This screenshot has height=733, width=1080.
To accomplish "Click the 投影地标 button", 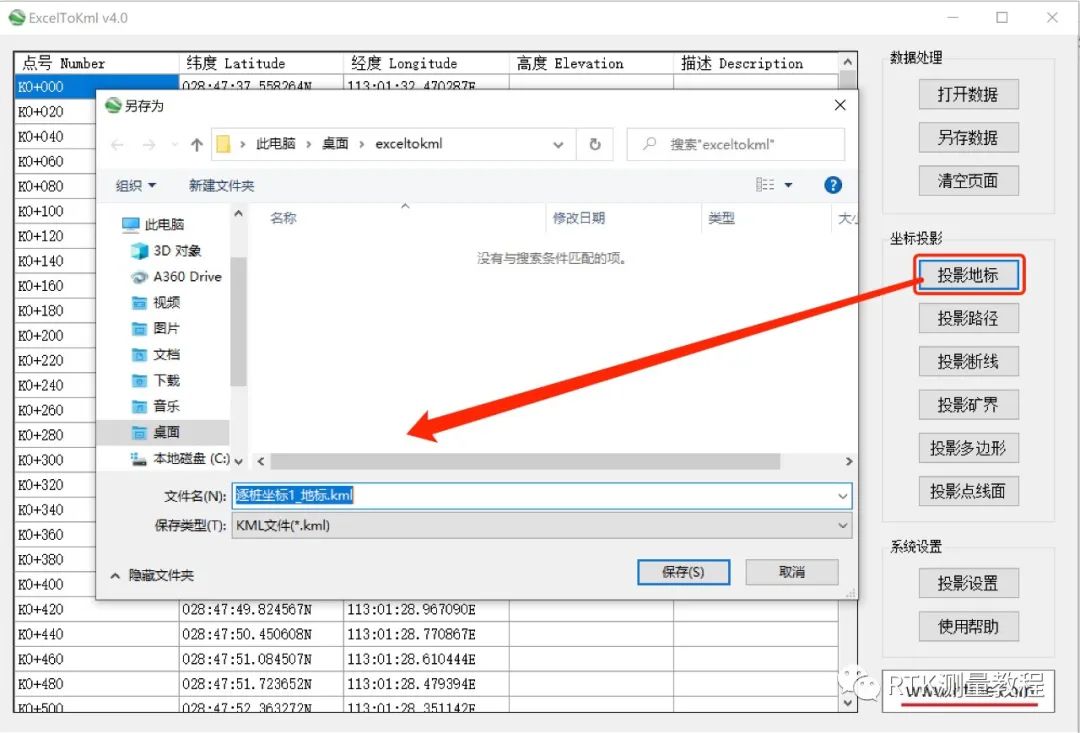I will point(968,275).
